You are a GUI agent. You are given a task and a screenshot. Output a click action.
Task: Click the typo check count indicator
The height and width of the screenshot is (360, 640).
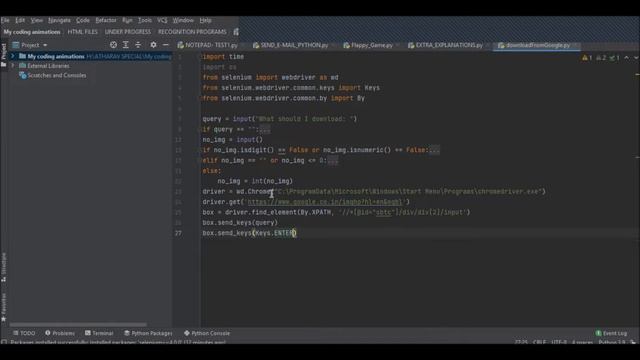(x=615, y=58)
